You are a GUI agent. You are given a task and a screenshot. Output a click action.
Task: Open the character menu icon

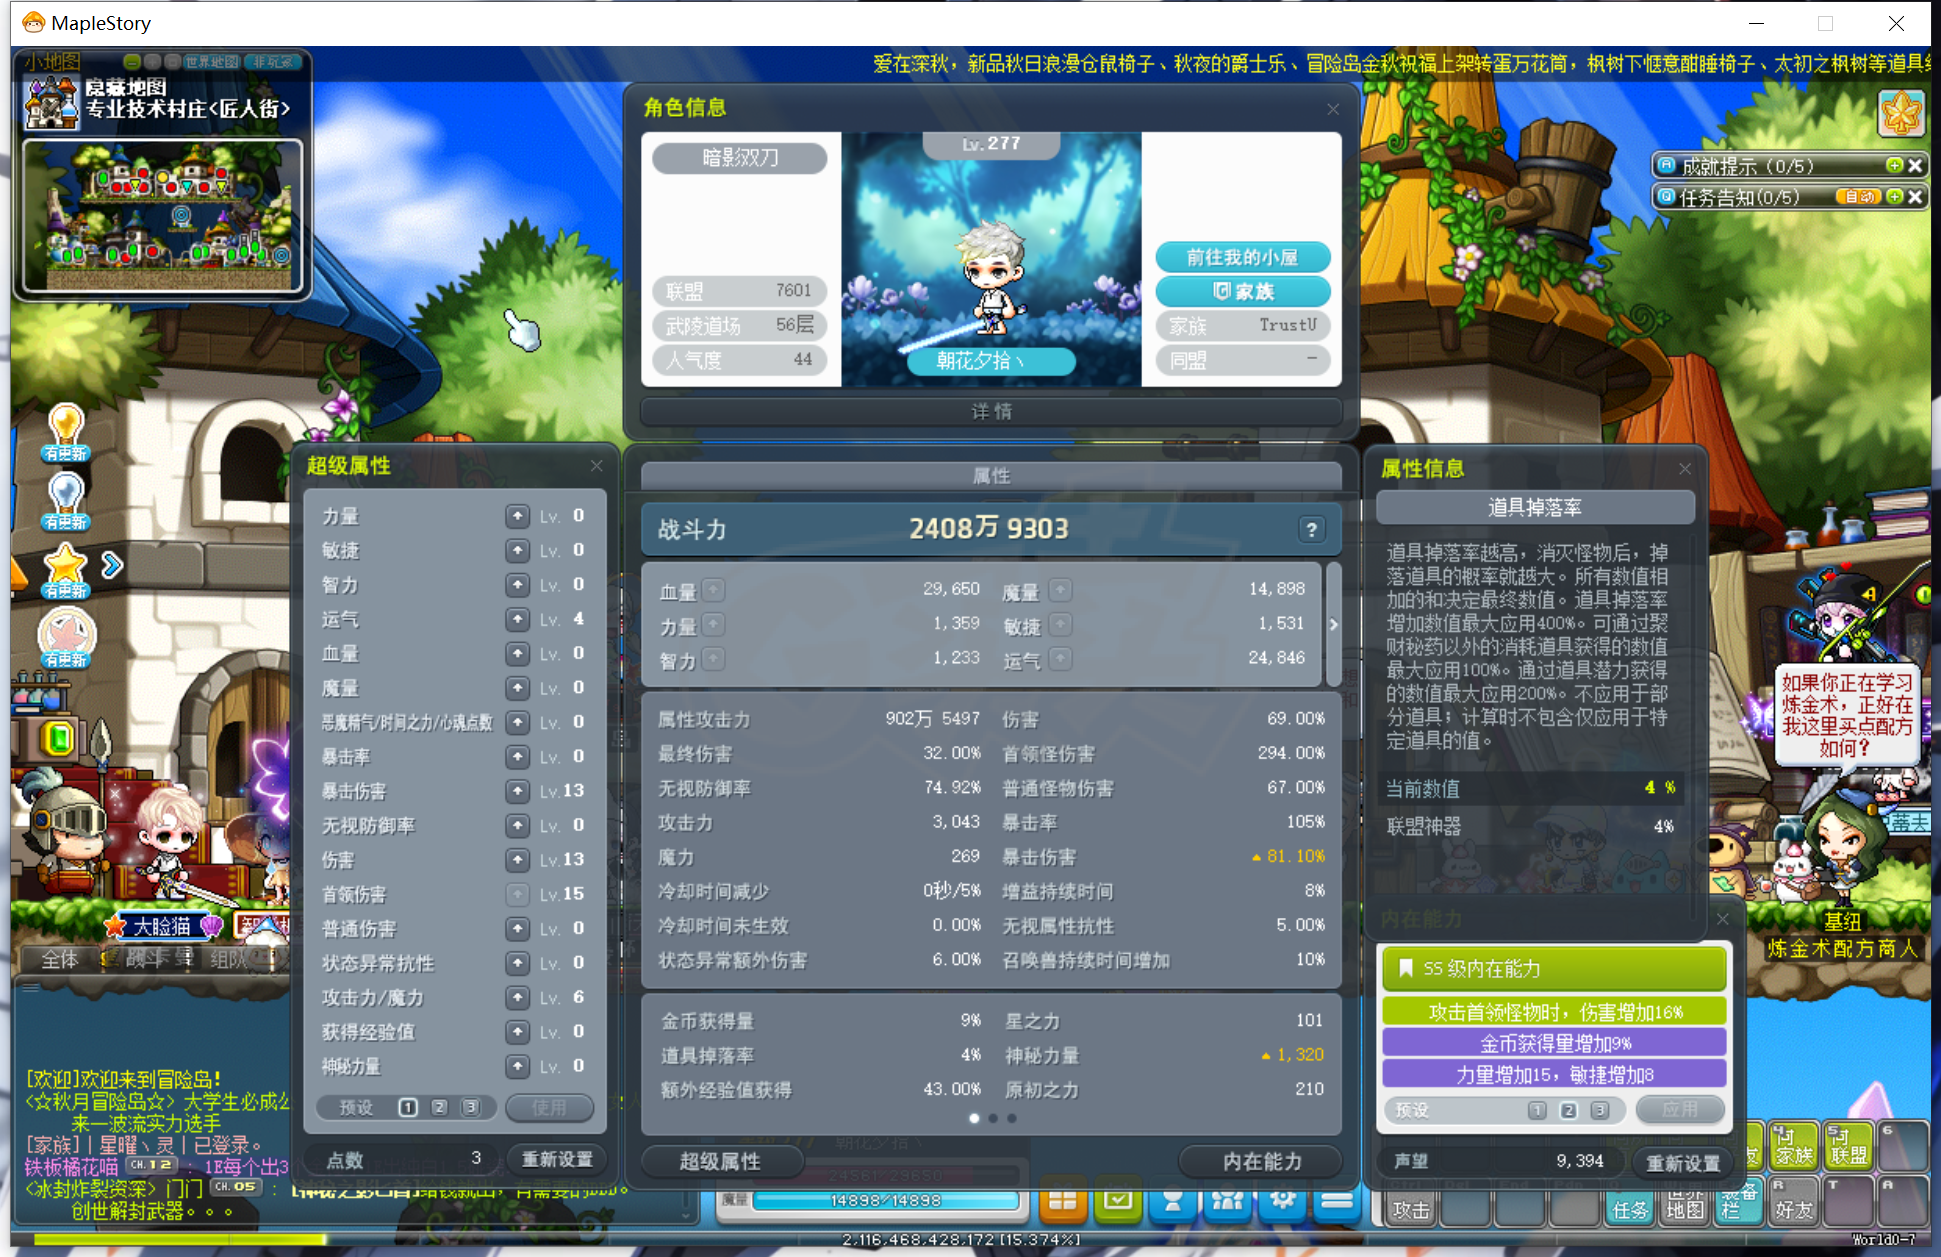coord(1173,1201)
